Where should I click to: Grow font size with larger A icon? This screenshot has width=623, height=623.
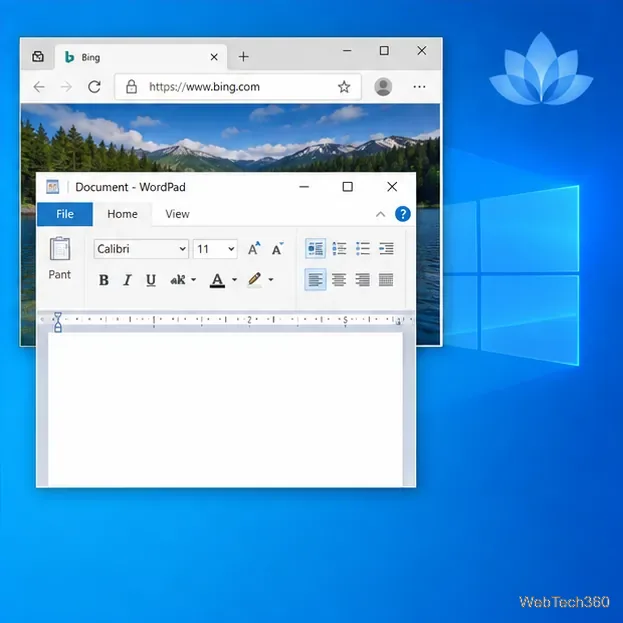pyautogui.click(x=254, y=249)
